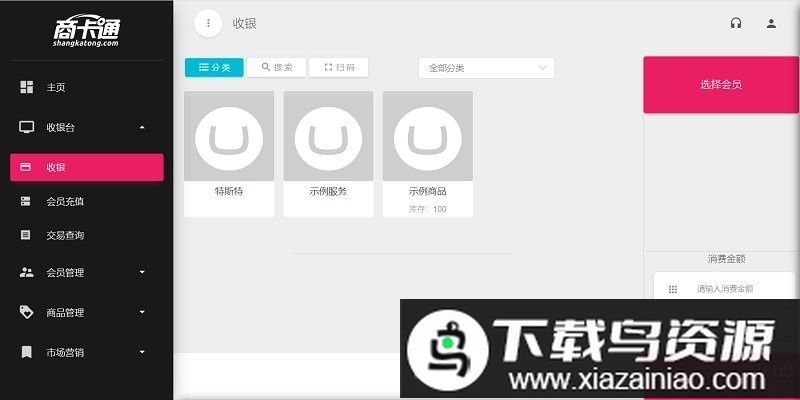The image size is (800, 400).
Task: Open the 全部分类 dropdown
Action: [x=486, y=68]
